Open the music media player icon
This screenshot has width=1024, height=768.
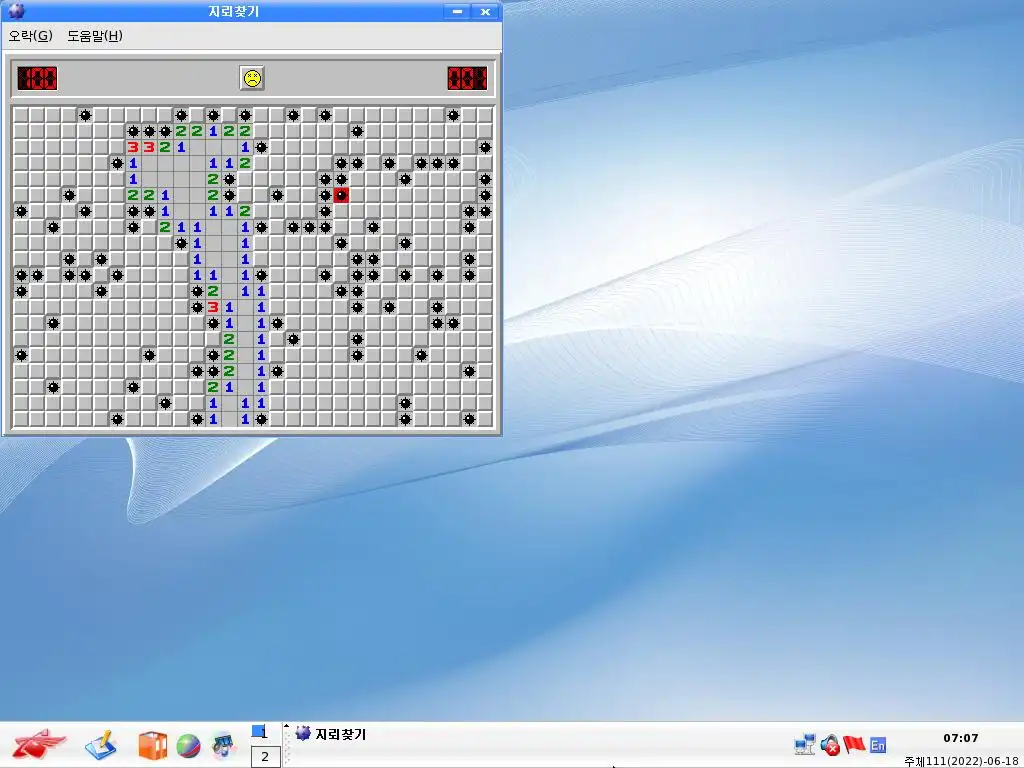coord(224,746)
